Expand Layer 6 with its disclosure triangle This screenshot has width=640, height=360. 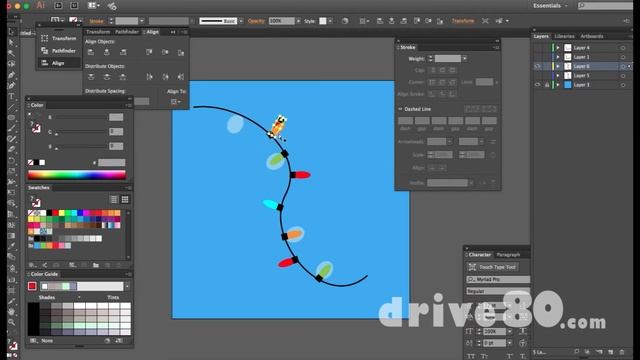(558, 66)
